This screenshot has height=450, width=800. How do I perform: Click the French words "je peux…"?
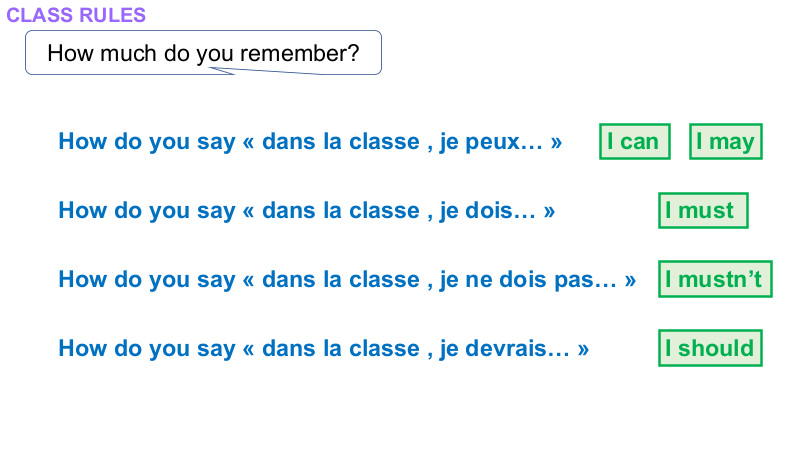tap(490, 142)
